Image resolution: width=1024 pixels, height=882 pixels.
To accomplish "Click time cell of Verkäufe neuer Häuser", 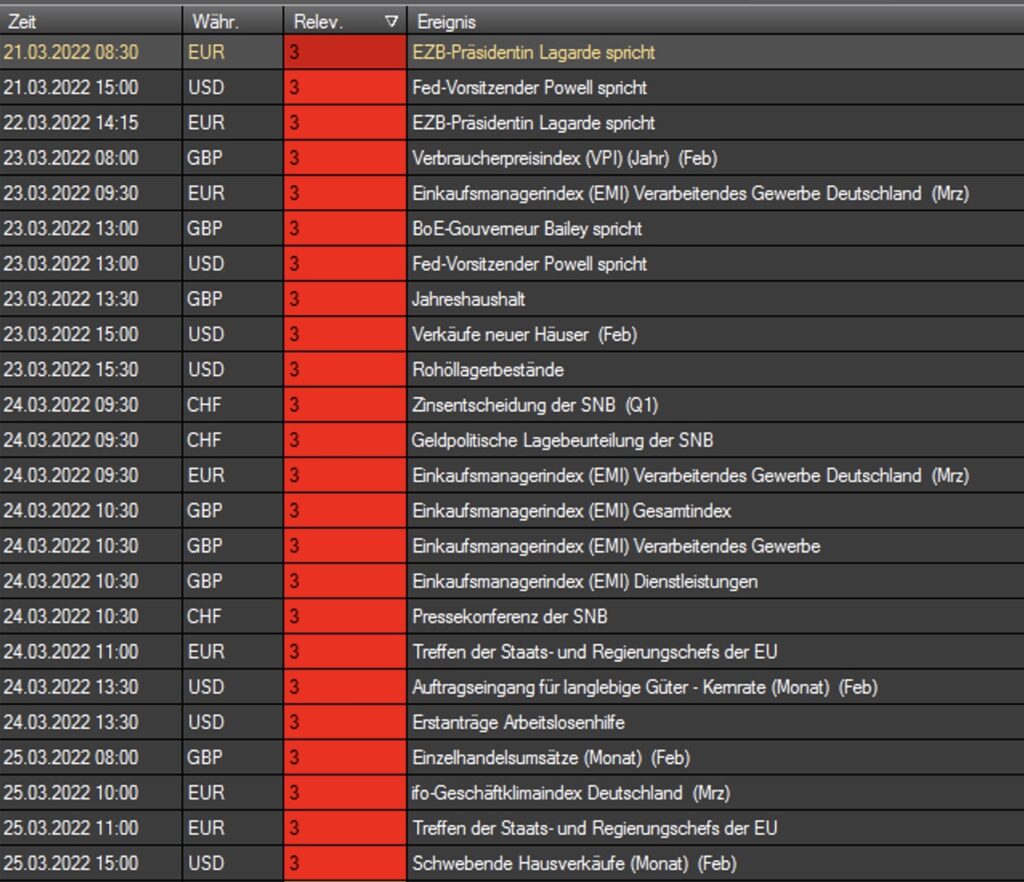I will pos(71,334).
